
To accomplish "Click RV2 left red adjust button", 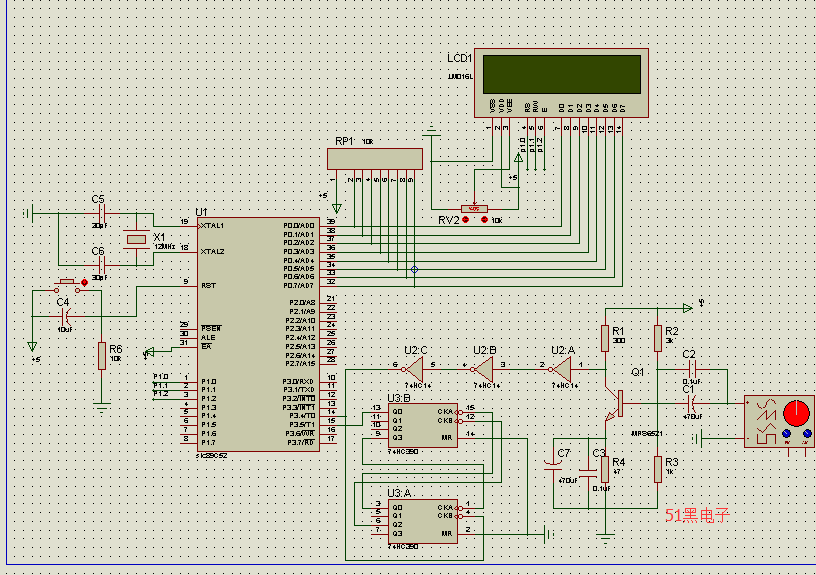I will point(465,220).
